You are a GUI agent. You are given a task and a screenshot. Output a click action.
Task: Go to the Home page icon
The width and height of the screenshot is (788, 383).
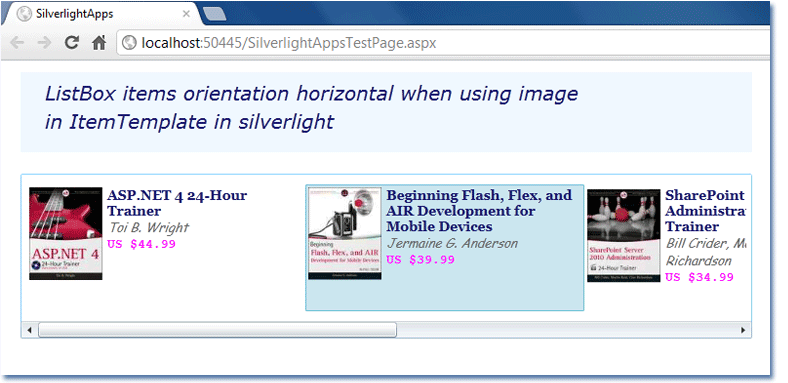(x=100, y=43)
